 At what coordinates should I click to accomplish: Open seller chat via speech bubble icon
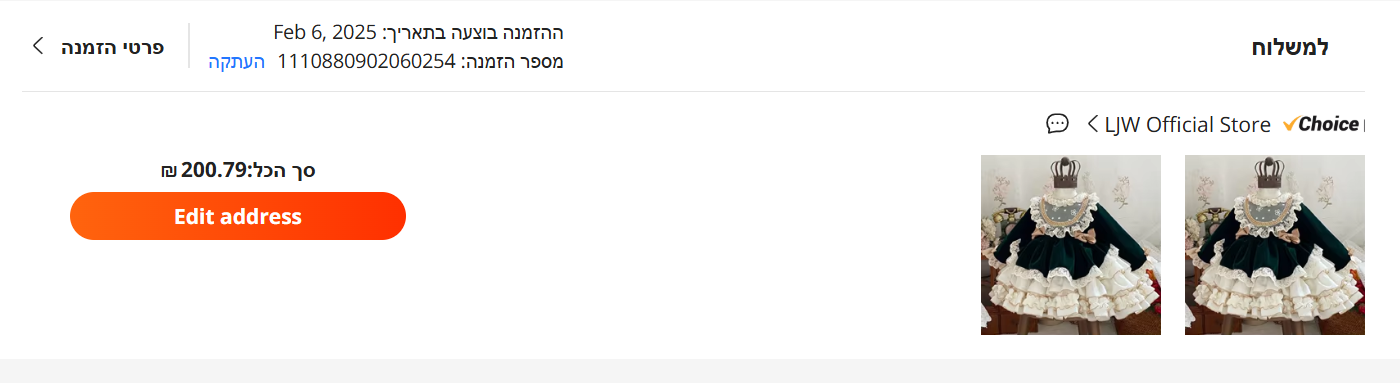[1057, 124]
